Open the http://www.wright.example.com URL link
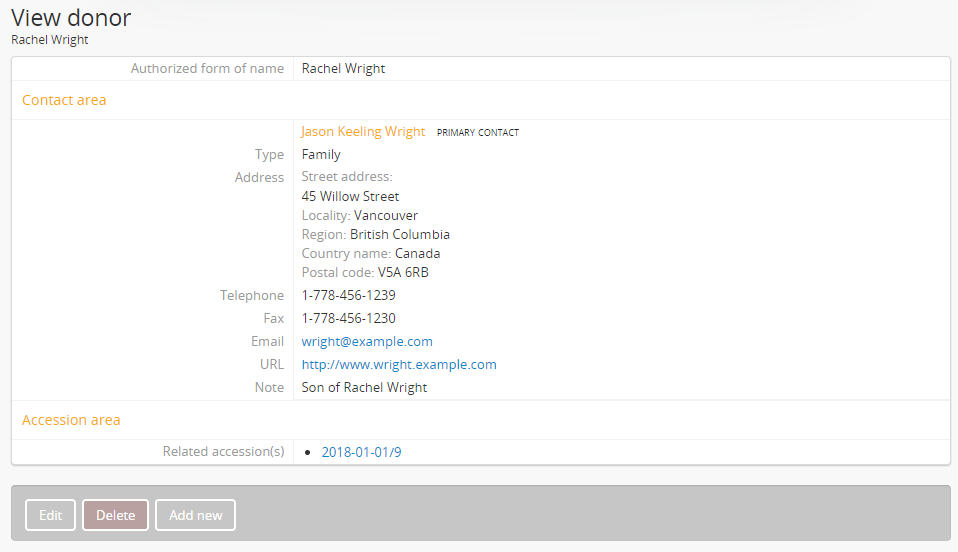Screen dimensions: 958x552 click(399, 365)
